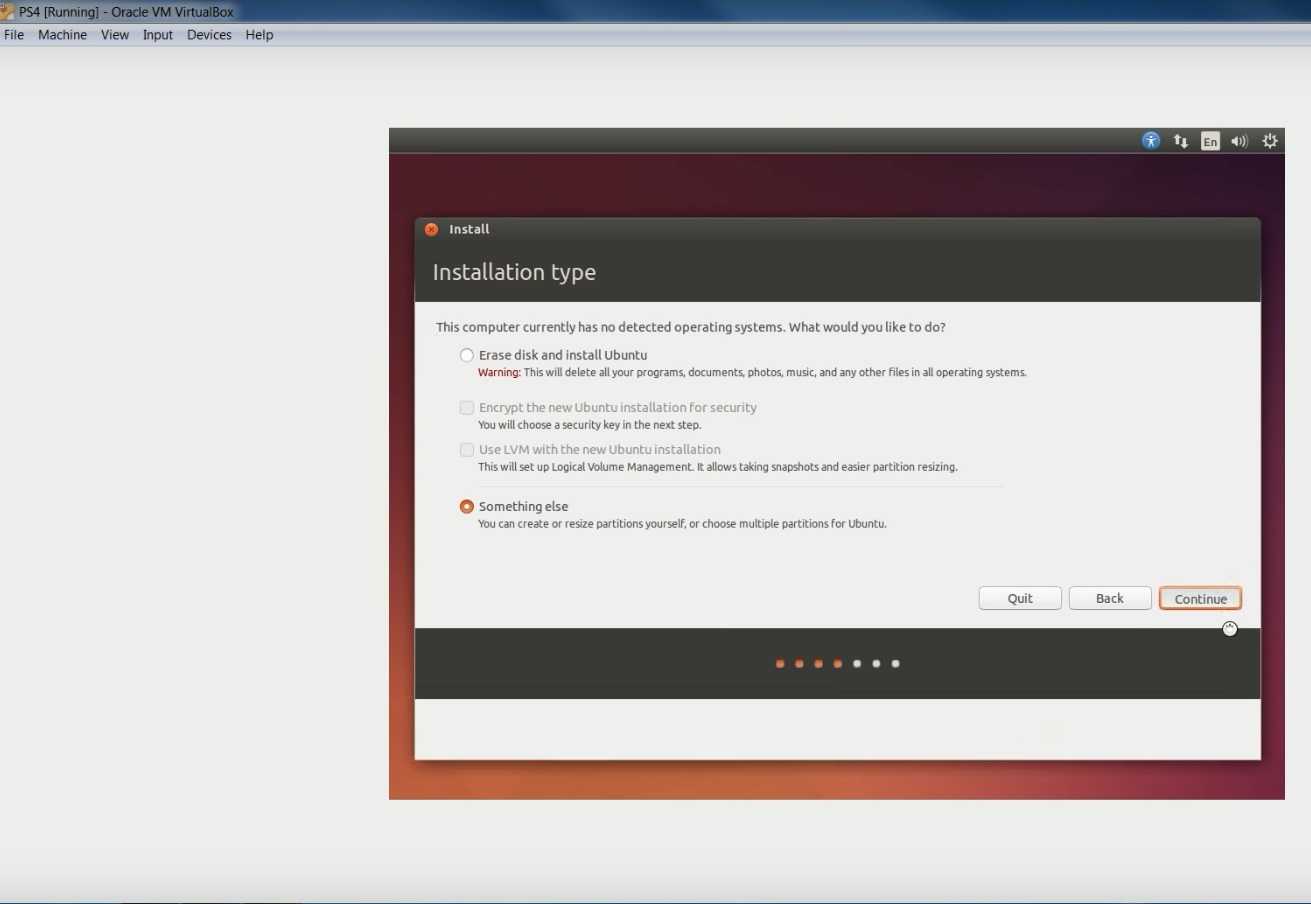This screenshot has width=1311, height=904.
Task: Check Encrypt the new Ubuntu installation
Action: (608, 407)
